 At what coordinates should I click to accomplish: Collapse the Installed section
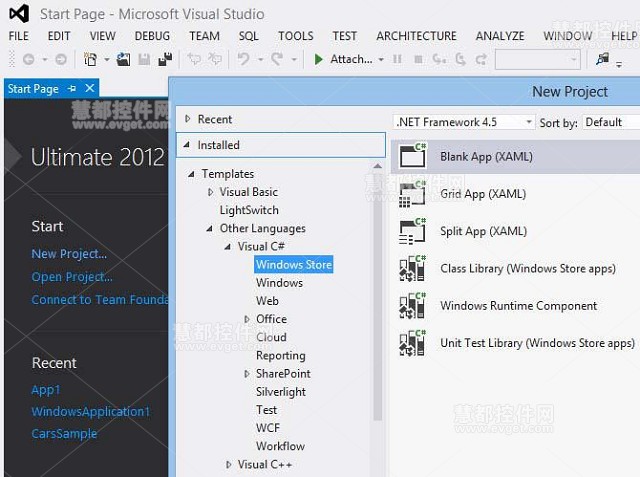coord(187,144)
